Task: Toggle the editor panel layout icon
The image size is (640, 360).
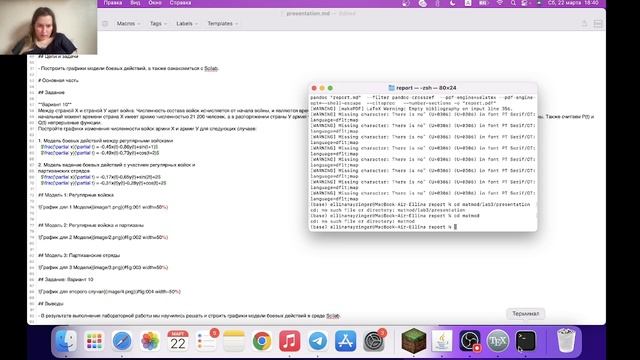Action: pos(598,24)
